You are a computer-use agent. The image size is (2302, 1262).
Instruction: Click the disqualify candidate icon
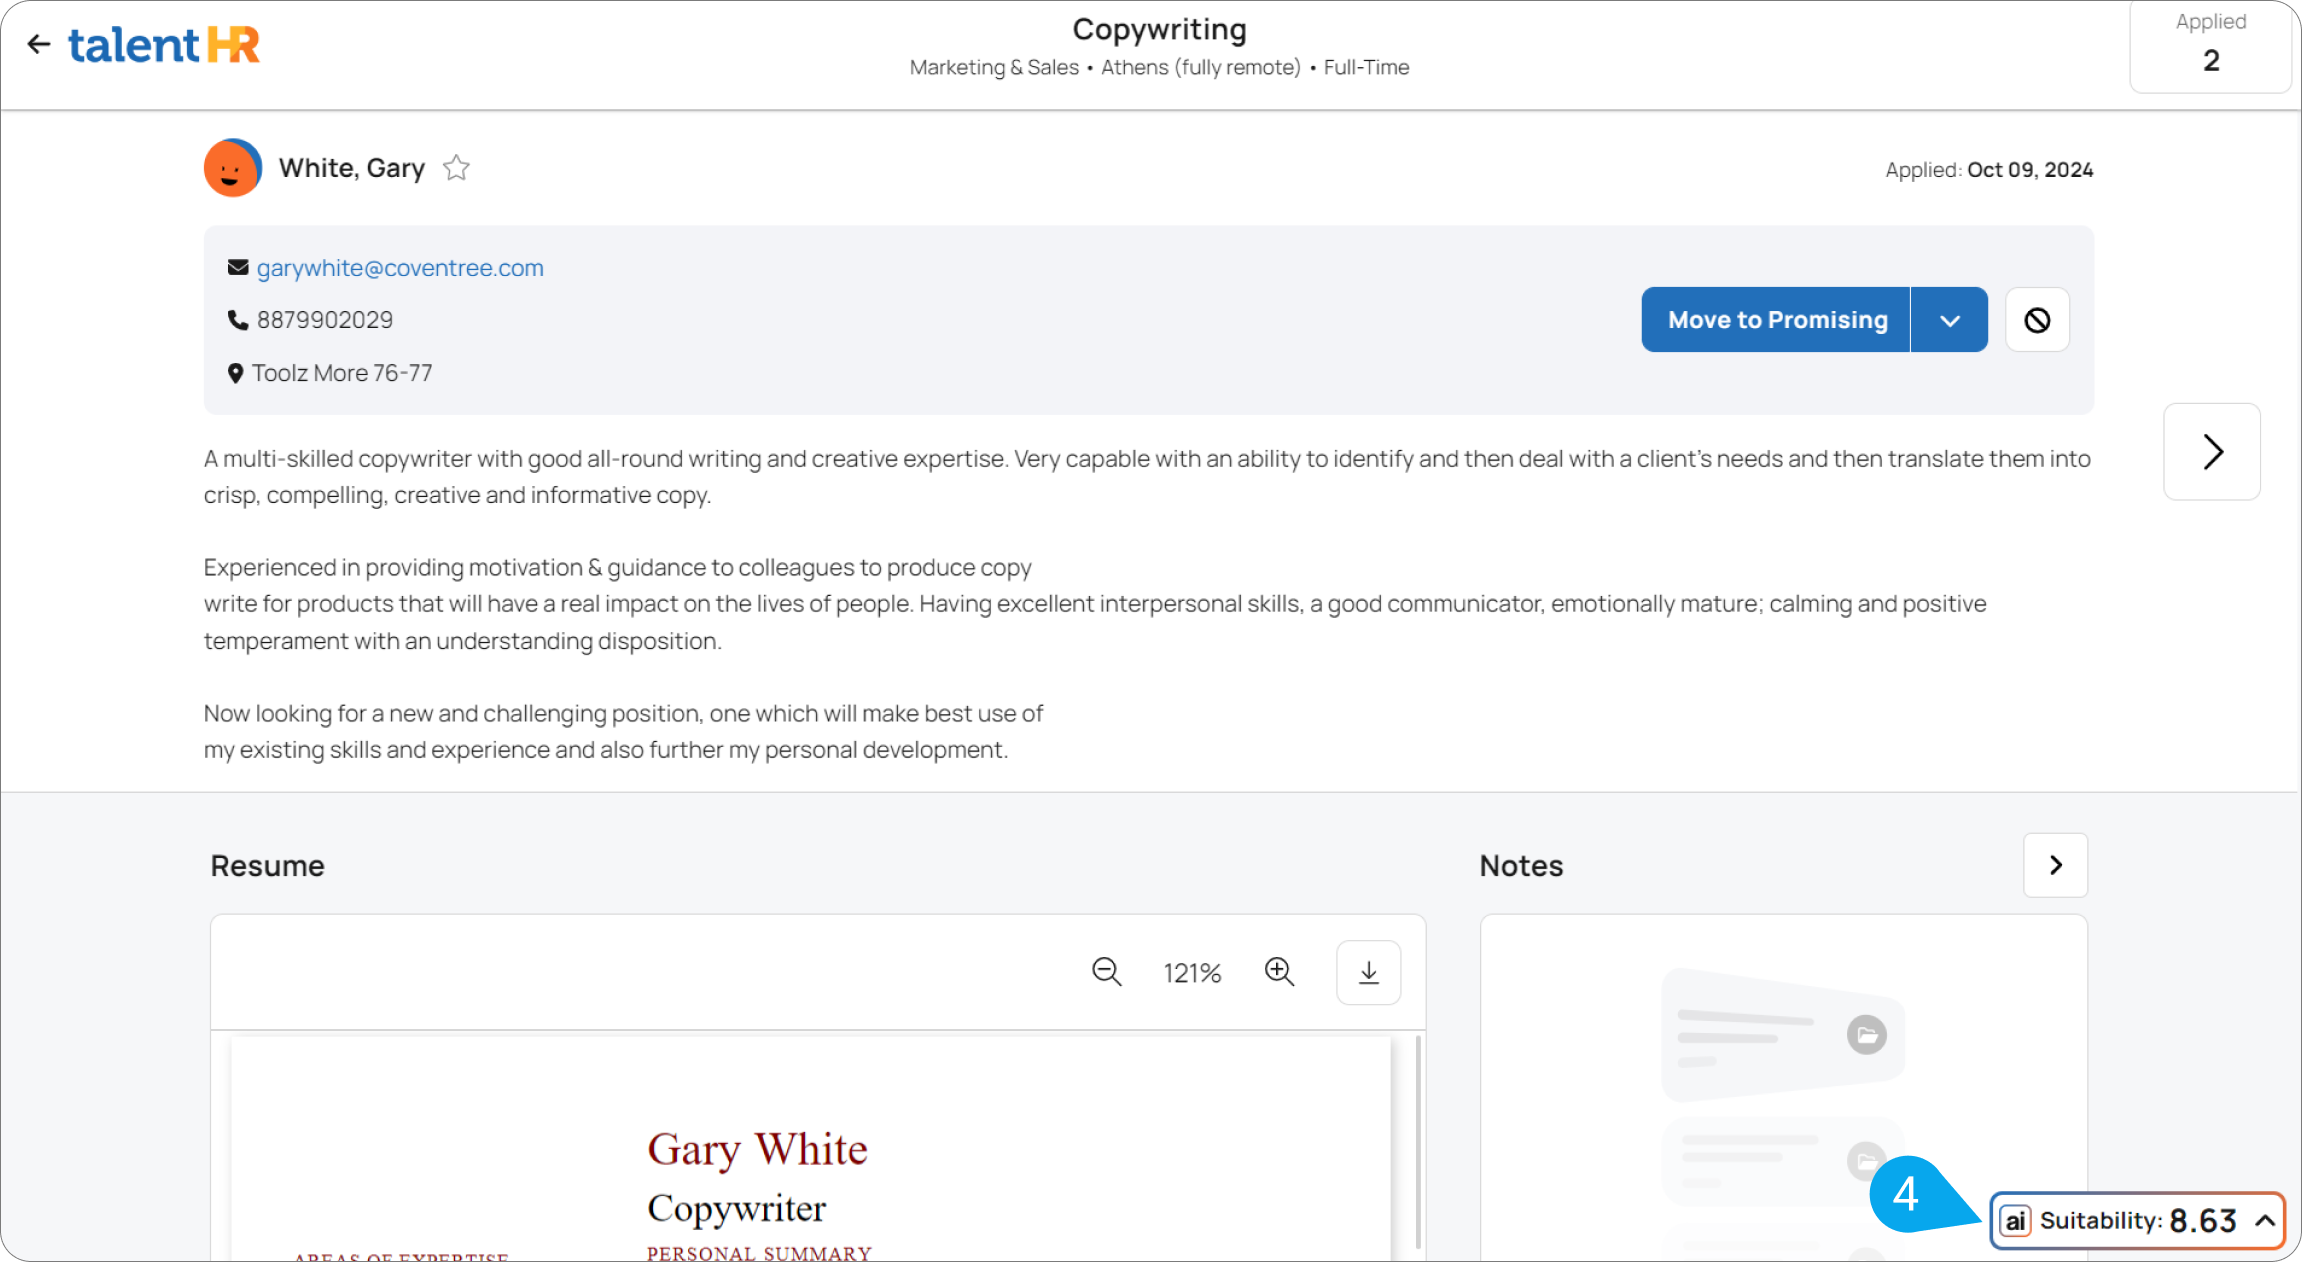pyautogui.click(x=2037, y=320)
